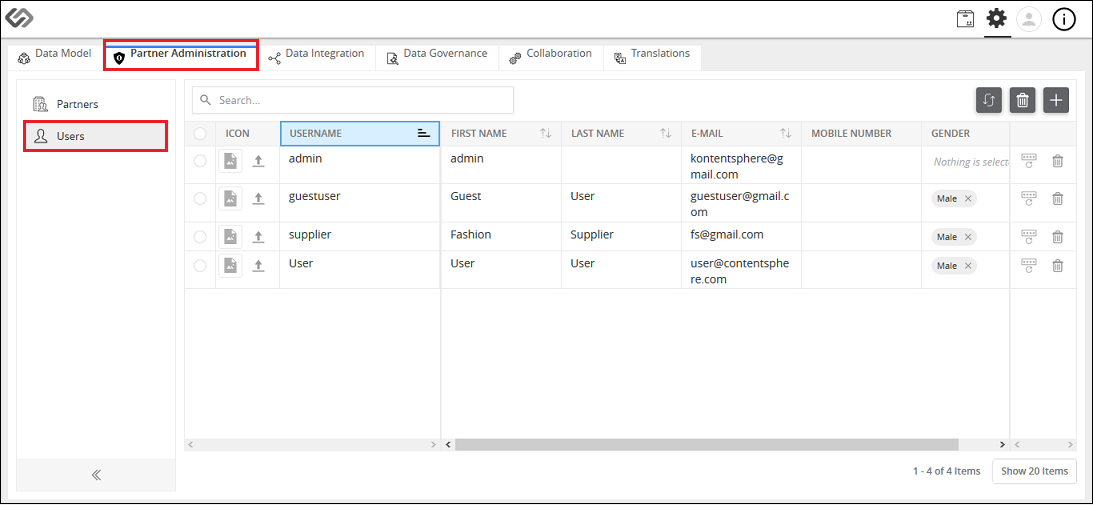The width and height of the screenshot is (1093, 505).
Task: Upload icon for guestuser
Action: pyautogui.click(x=258, y=199)
